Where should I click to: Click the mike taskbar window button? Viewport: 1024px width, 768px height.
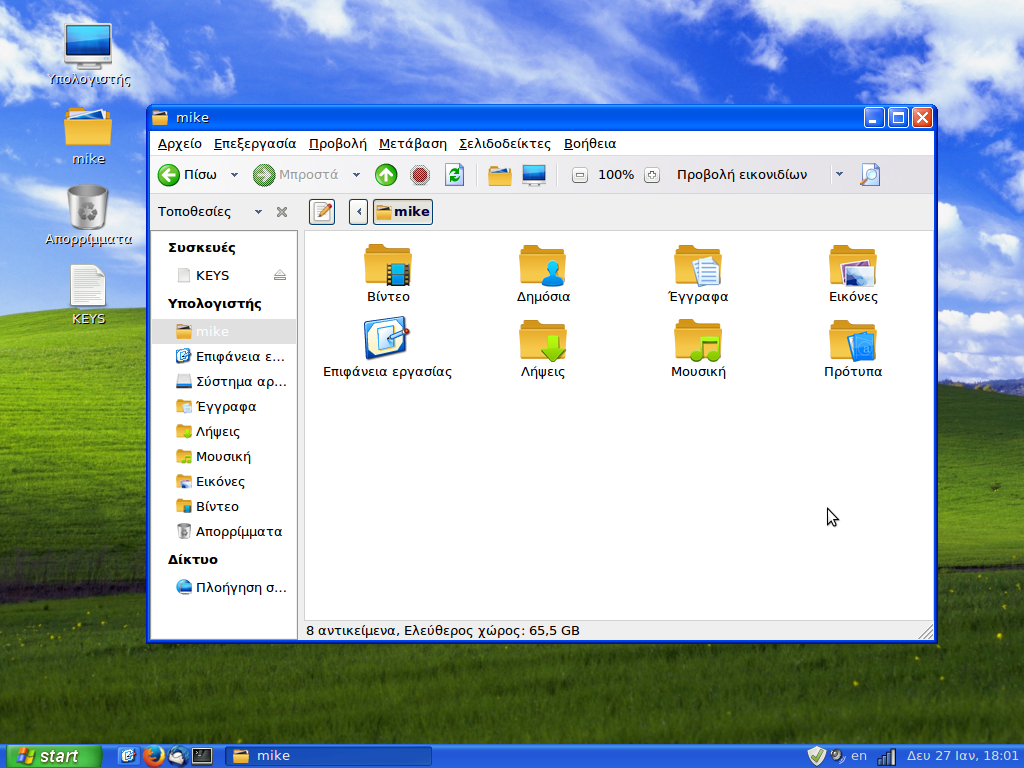(328, 756)
